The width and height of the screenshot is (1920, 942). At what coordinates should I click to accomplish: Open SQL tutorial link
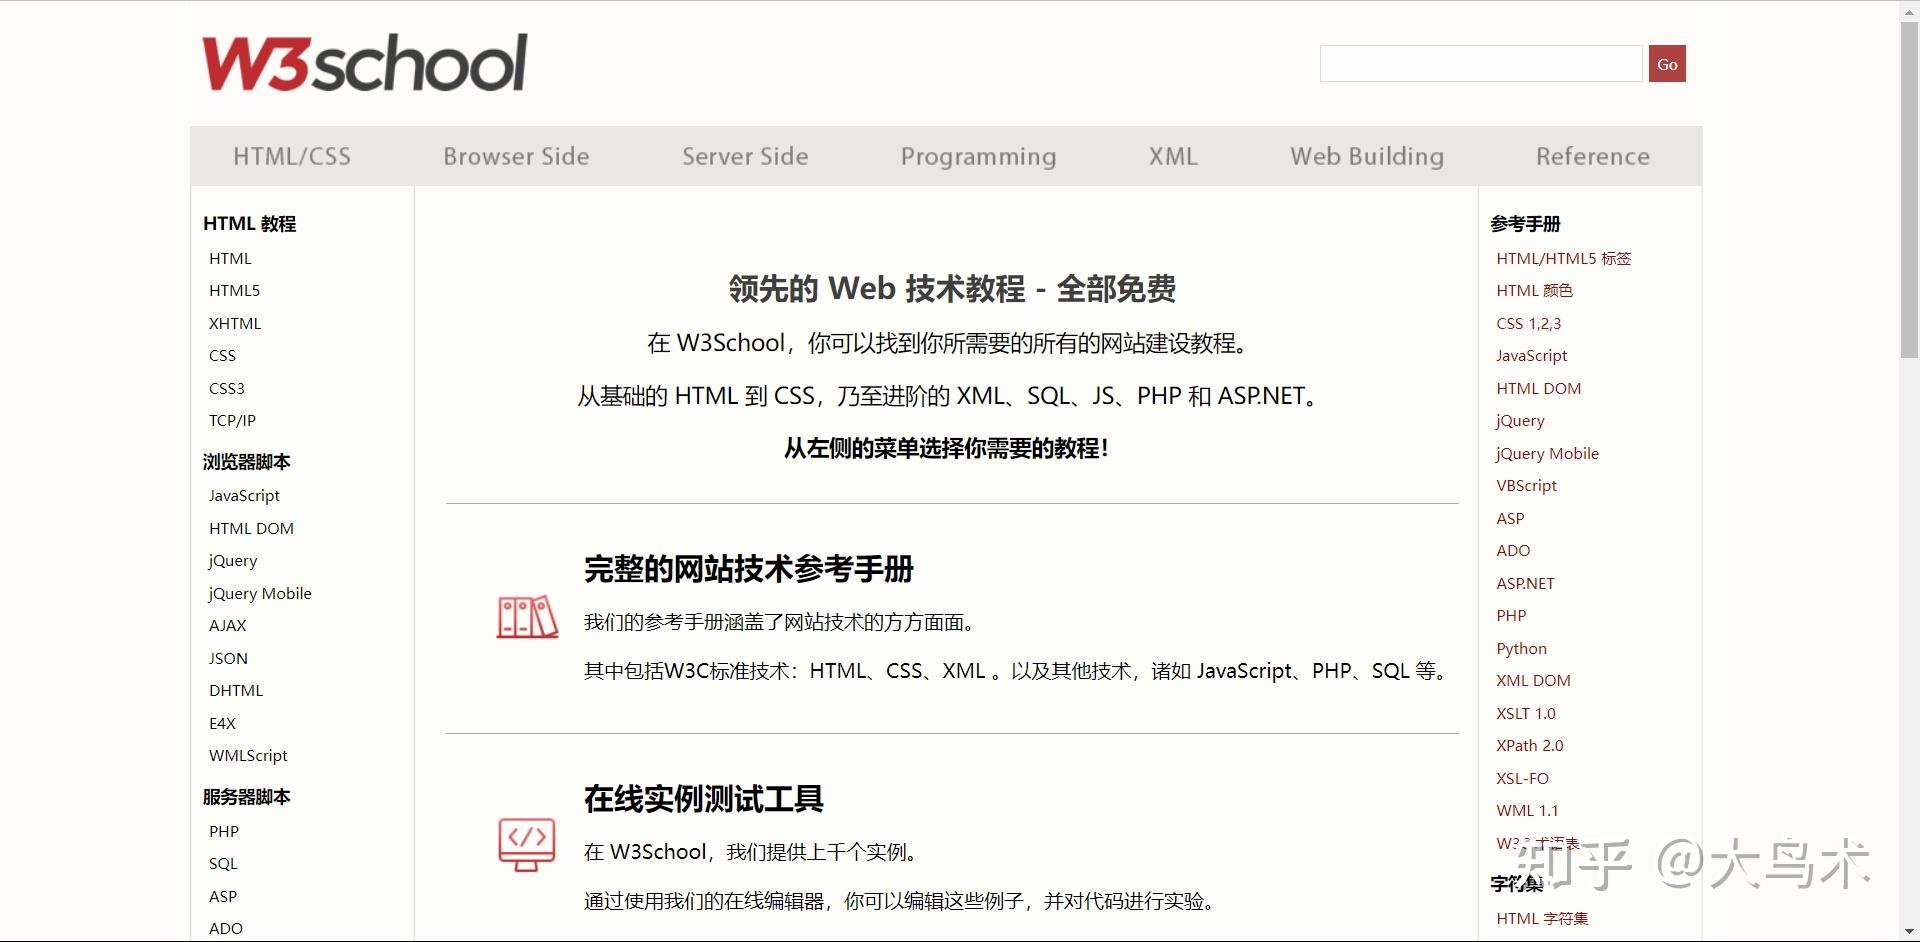[223, 863]
